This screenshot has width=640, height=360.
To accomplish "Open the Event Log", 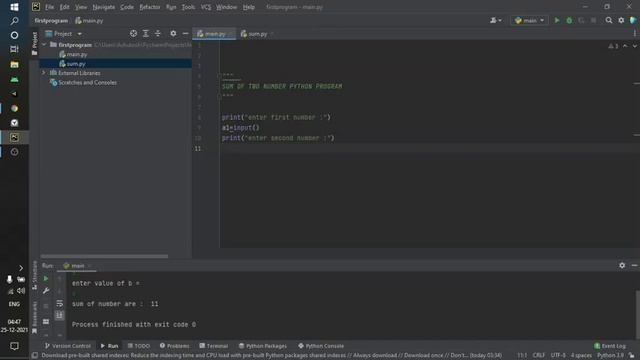I will tap(610, 346).
